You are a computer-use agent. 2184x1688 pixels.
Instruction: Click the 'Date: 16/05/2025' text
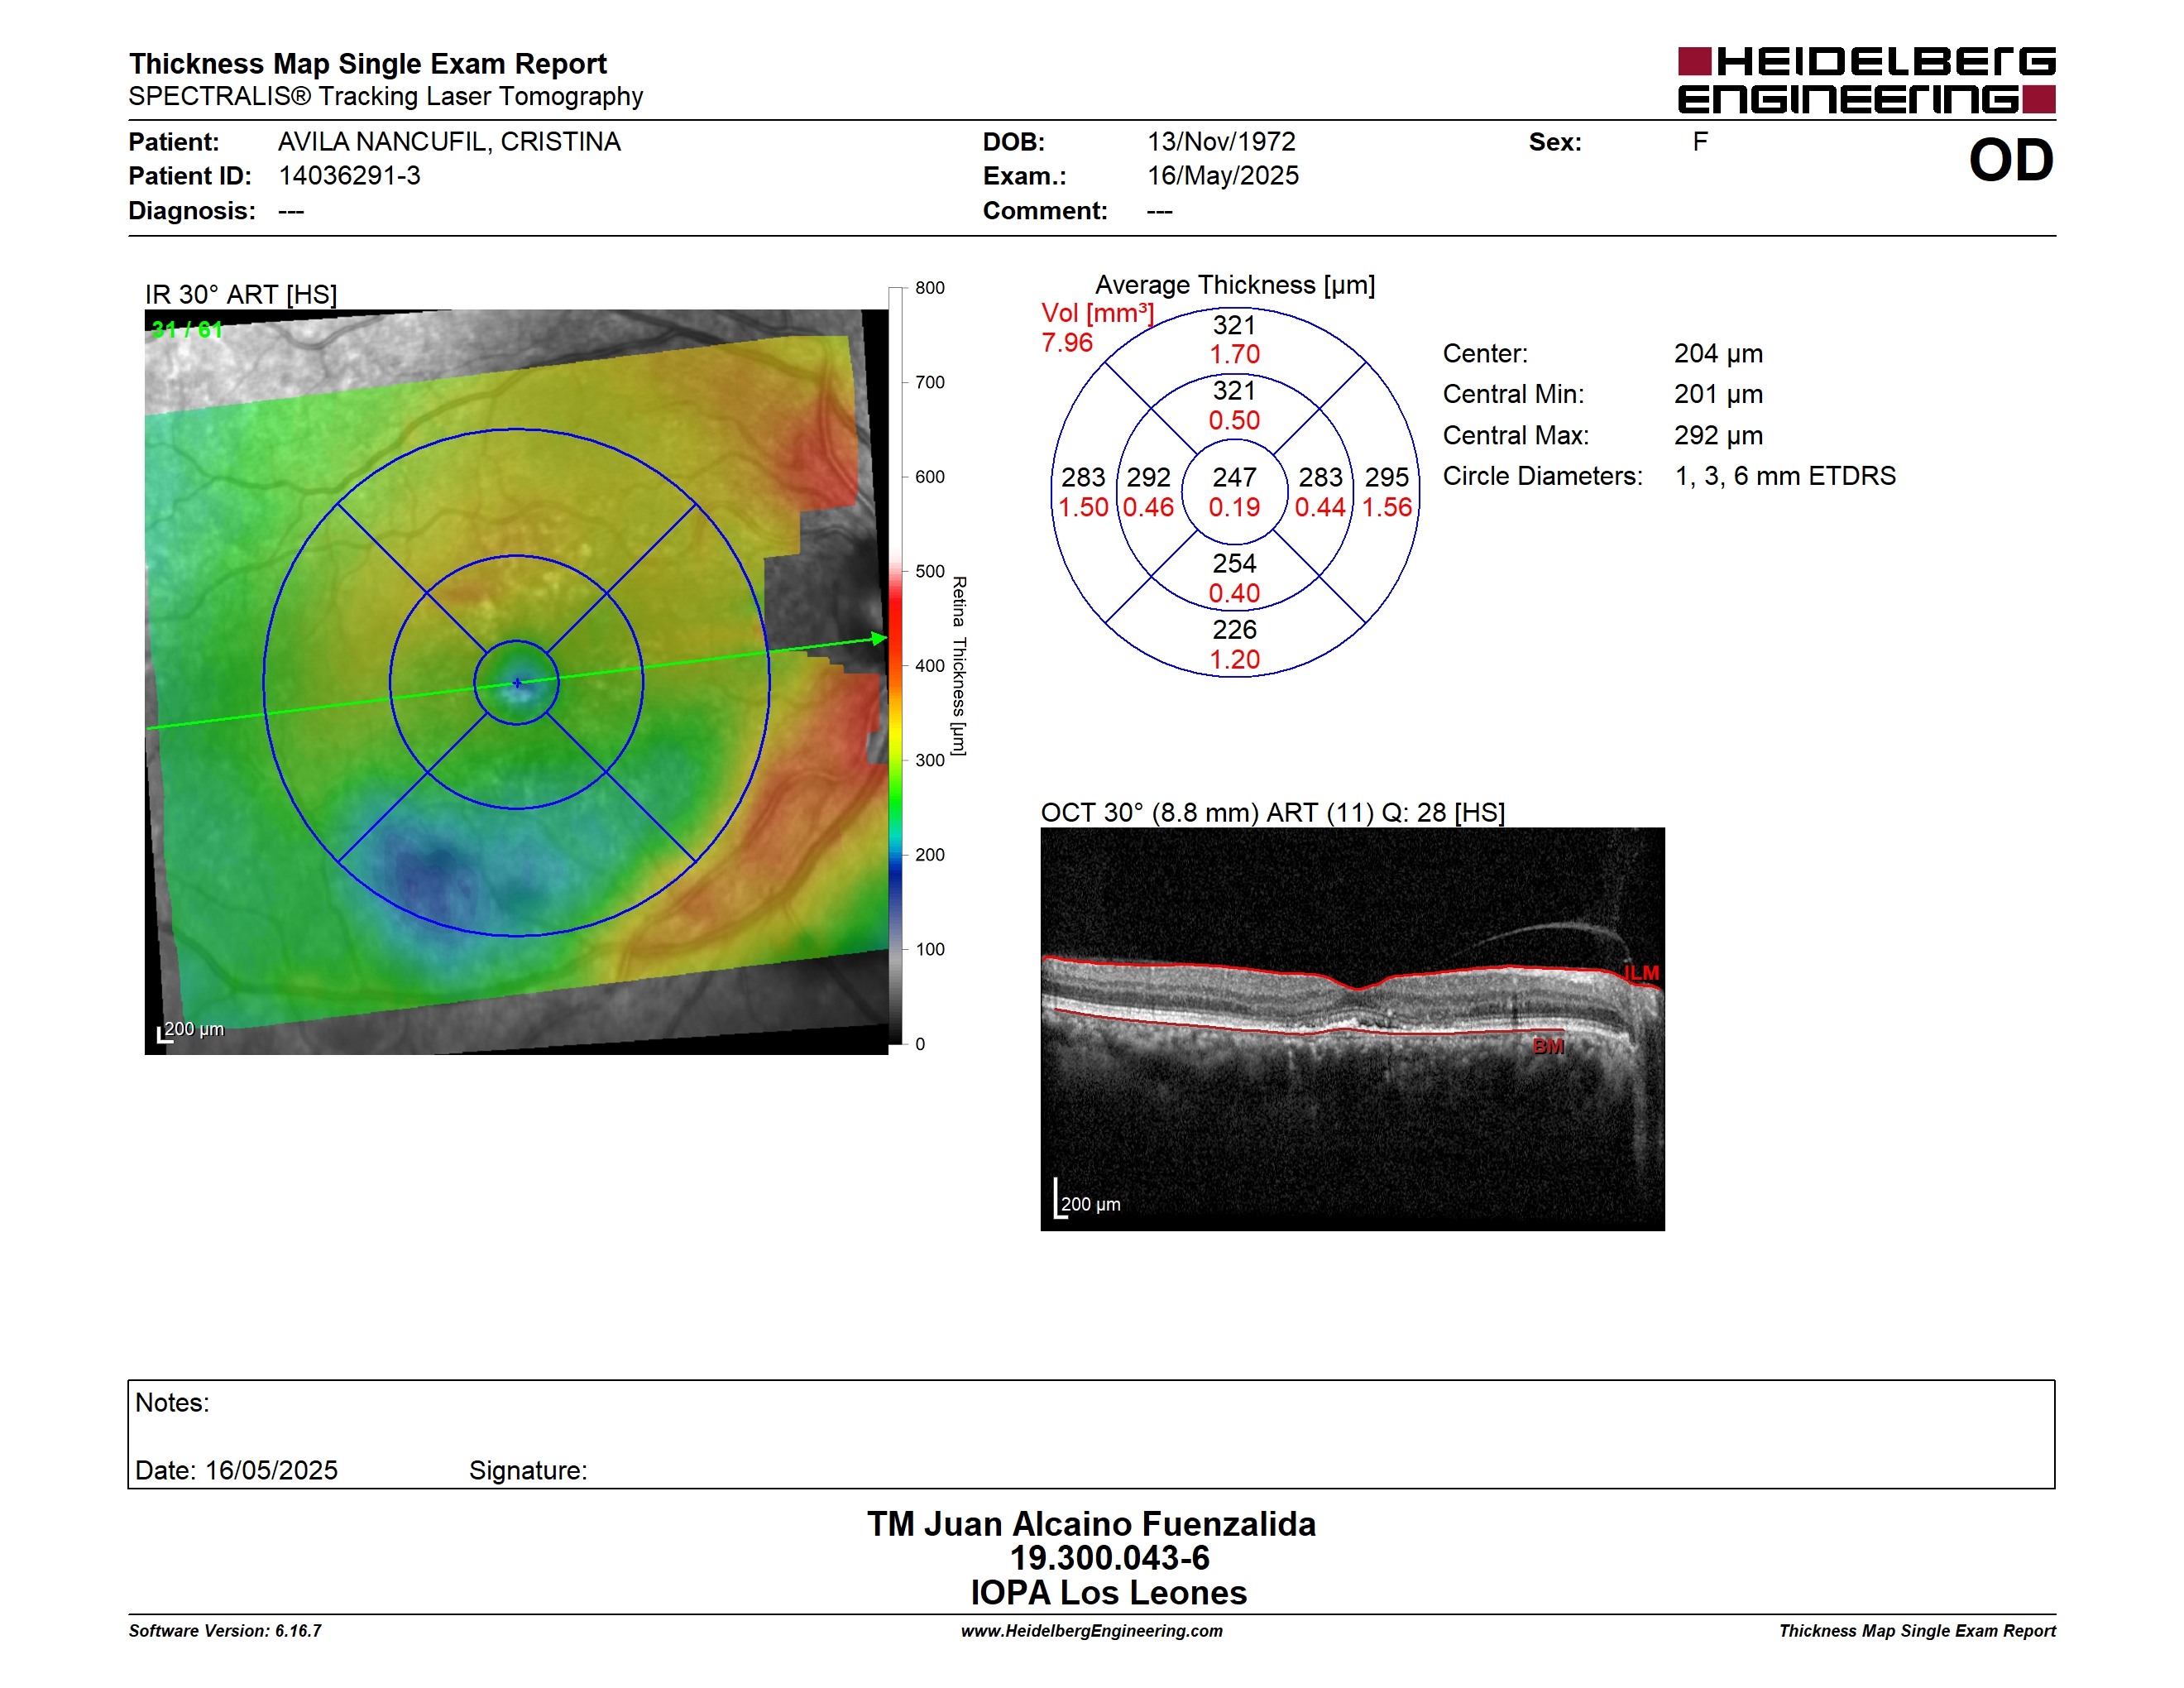tap(236, 1471)
